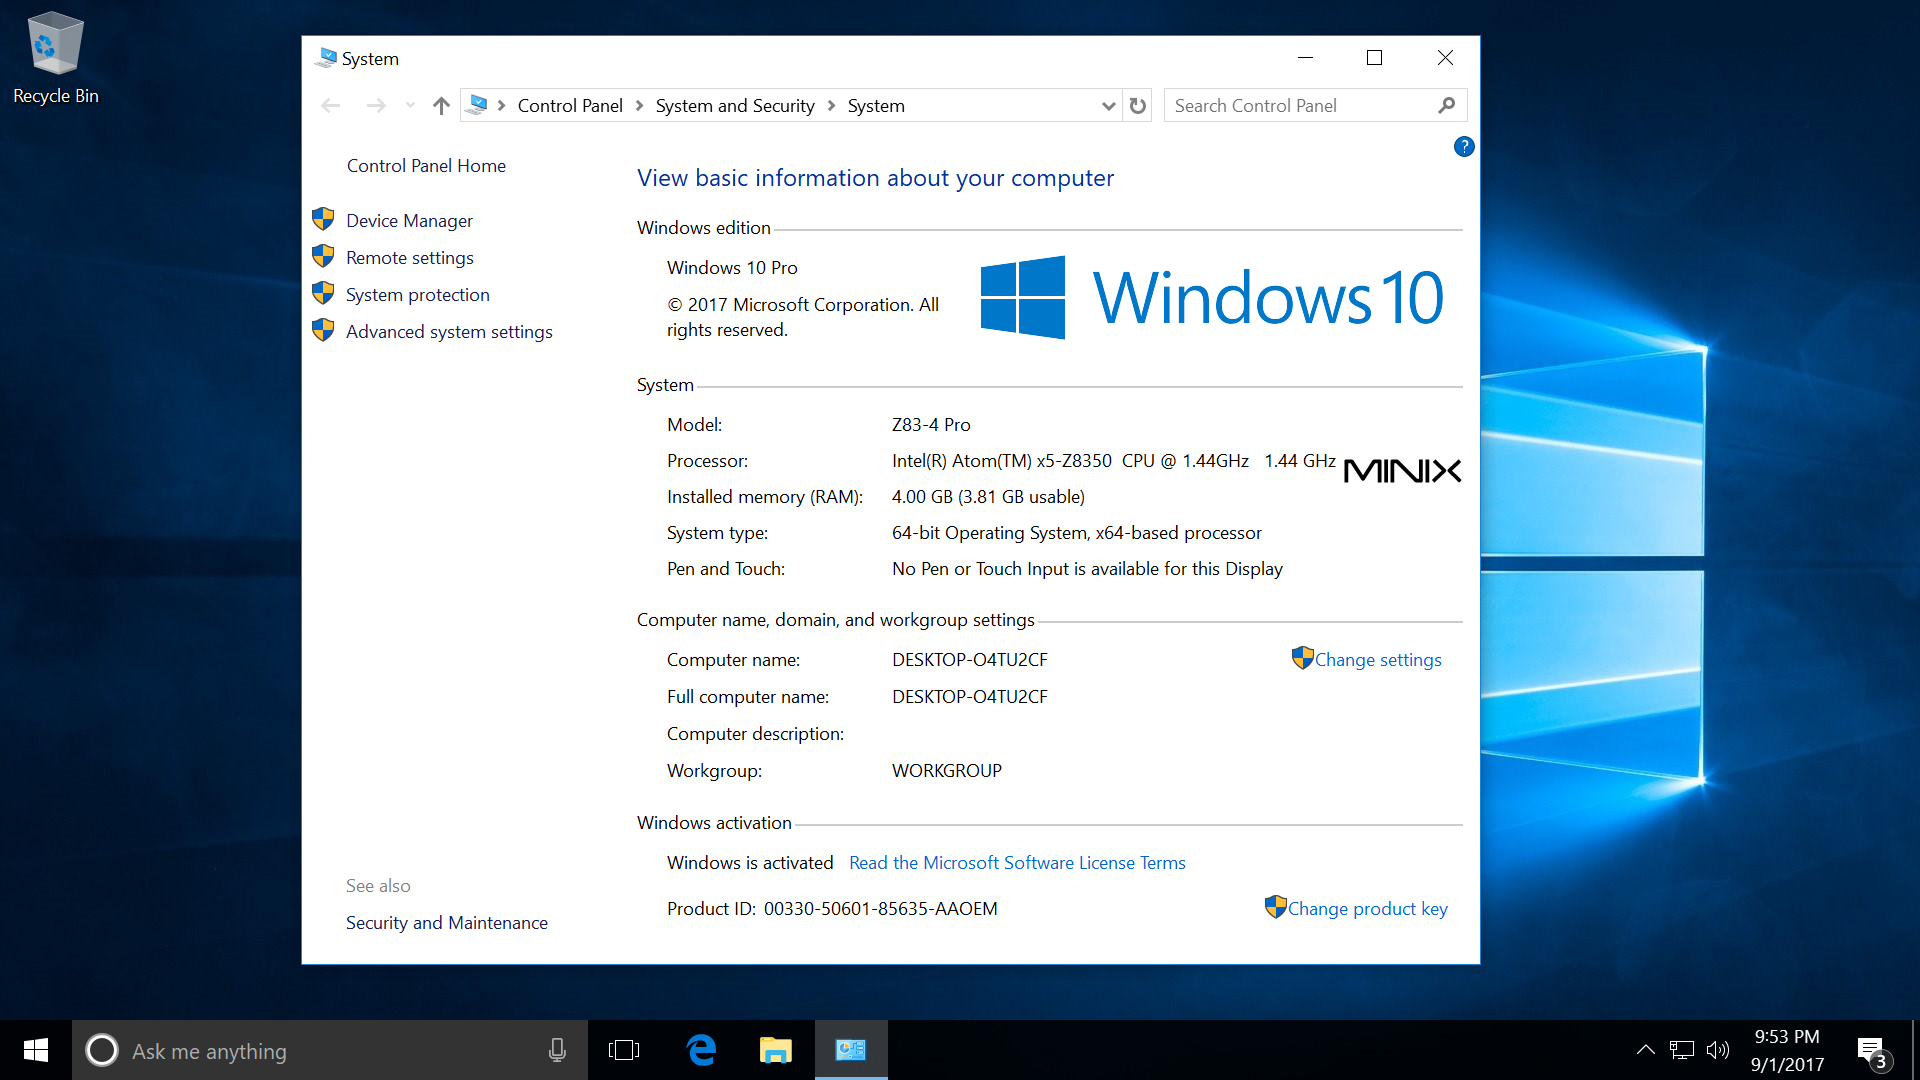Select Control Panel in the breadcrumb
This screenshot has width=1920, height=1080.
point(570,105)
